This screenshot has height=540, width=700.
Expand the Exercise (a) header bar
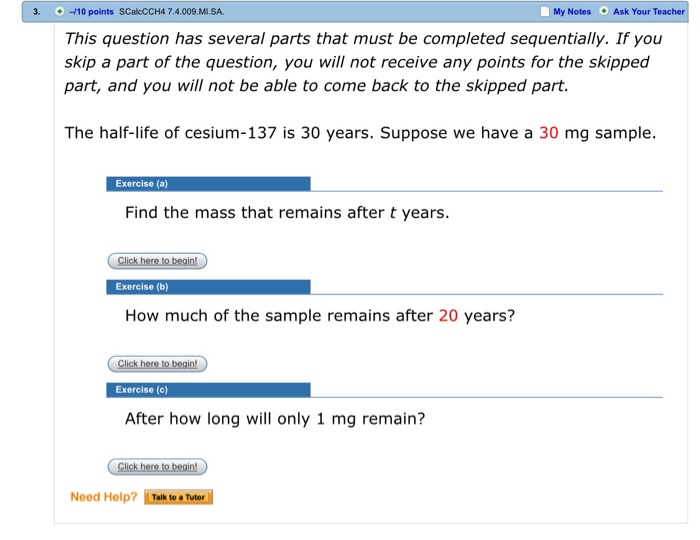click(208, 184)
